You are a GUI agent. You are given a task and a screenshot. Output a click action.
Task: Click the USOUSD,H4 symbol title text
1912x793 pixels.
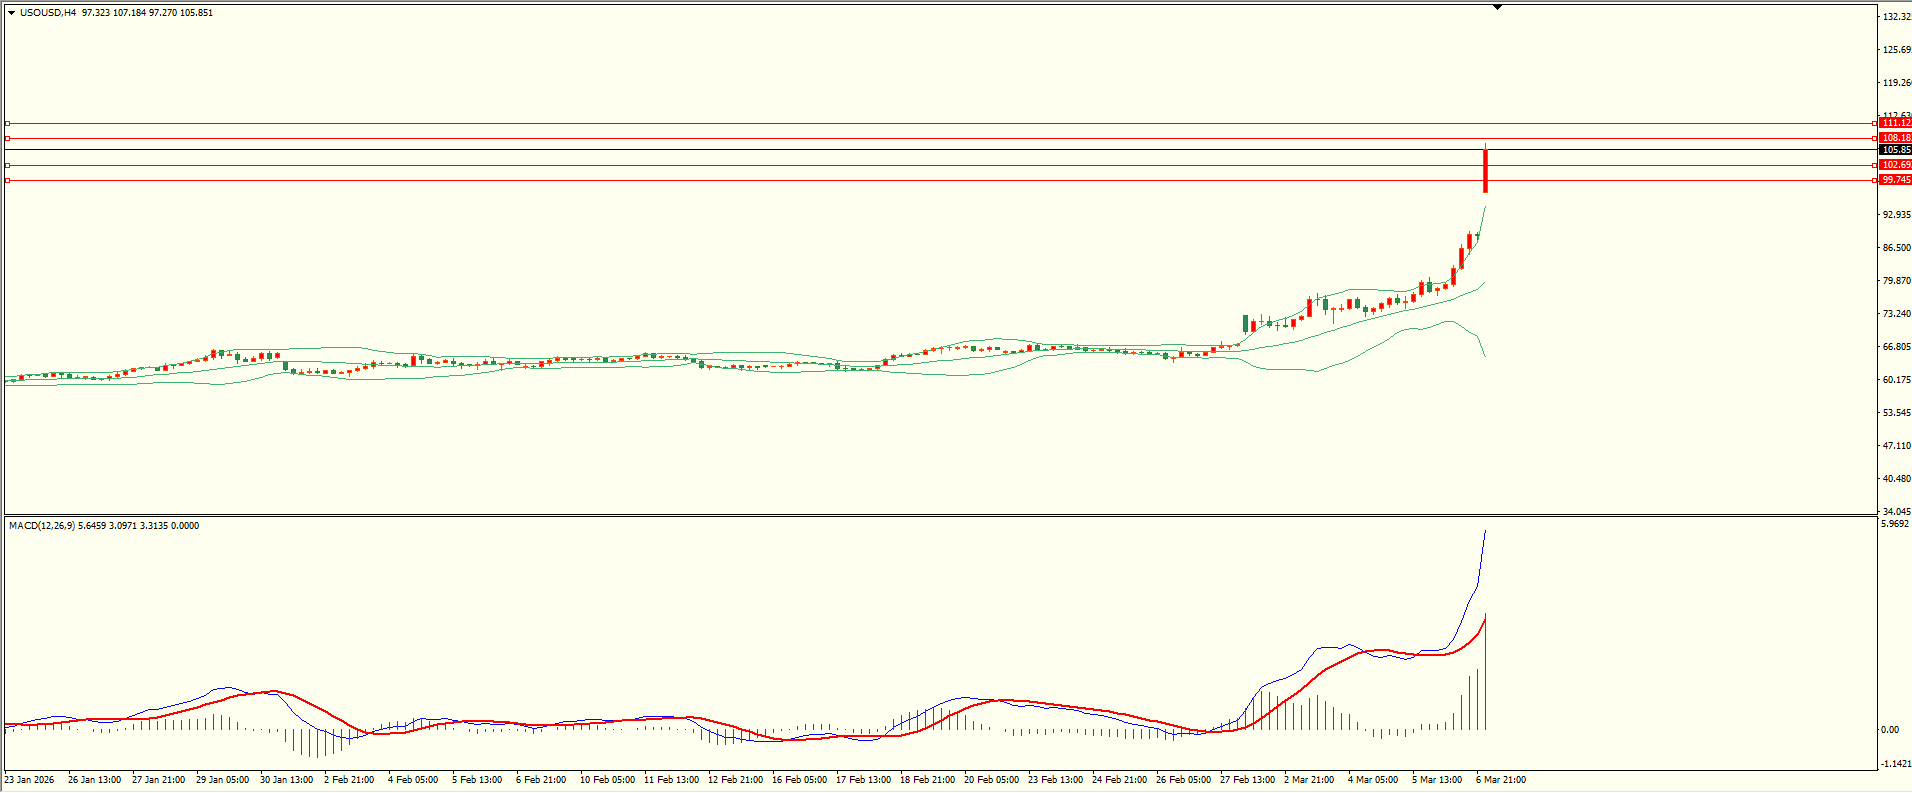tap(48, 13)
